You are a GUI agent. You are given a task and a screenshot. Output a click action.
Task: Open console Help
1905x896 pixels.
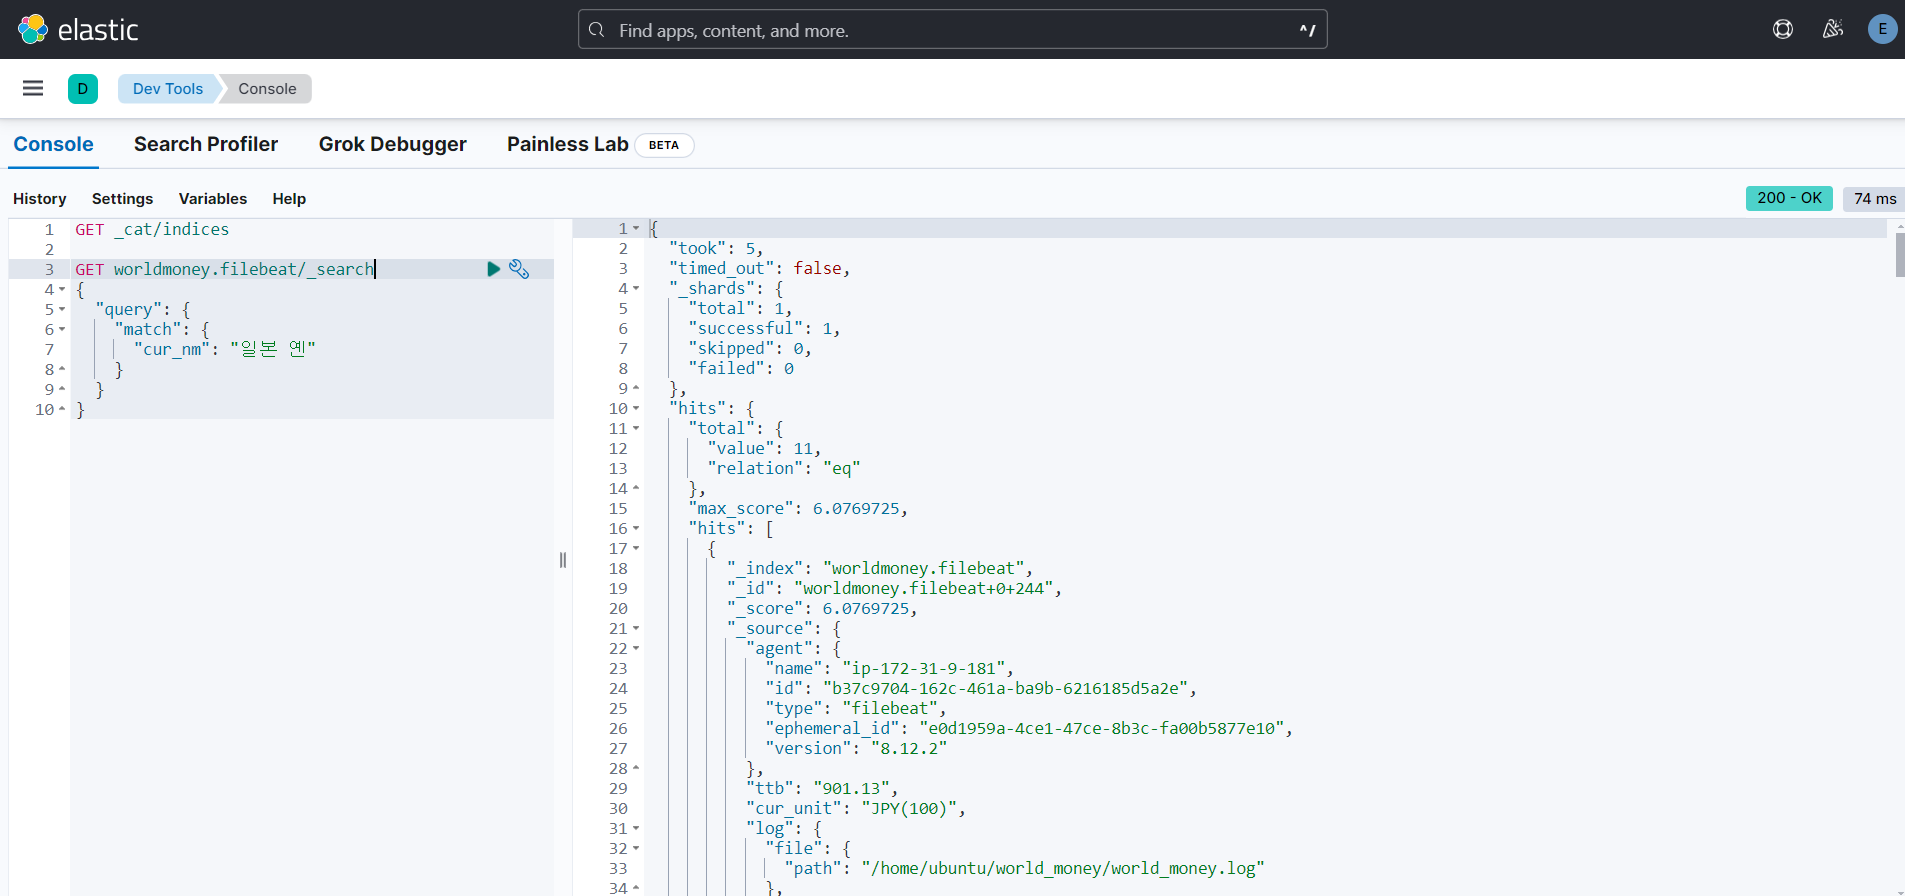[x=289, y=198]
